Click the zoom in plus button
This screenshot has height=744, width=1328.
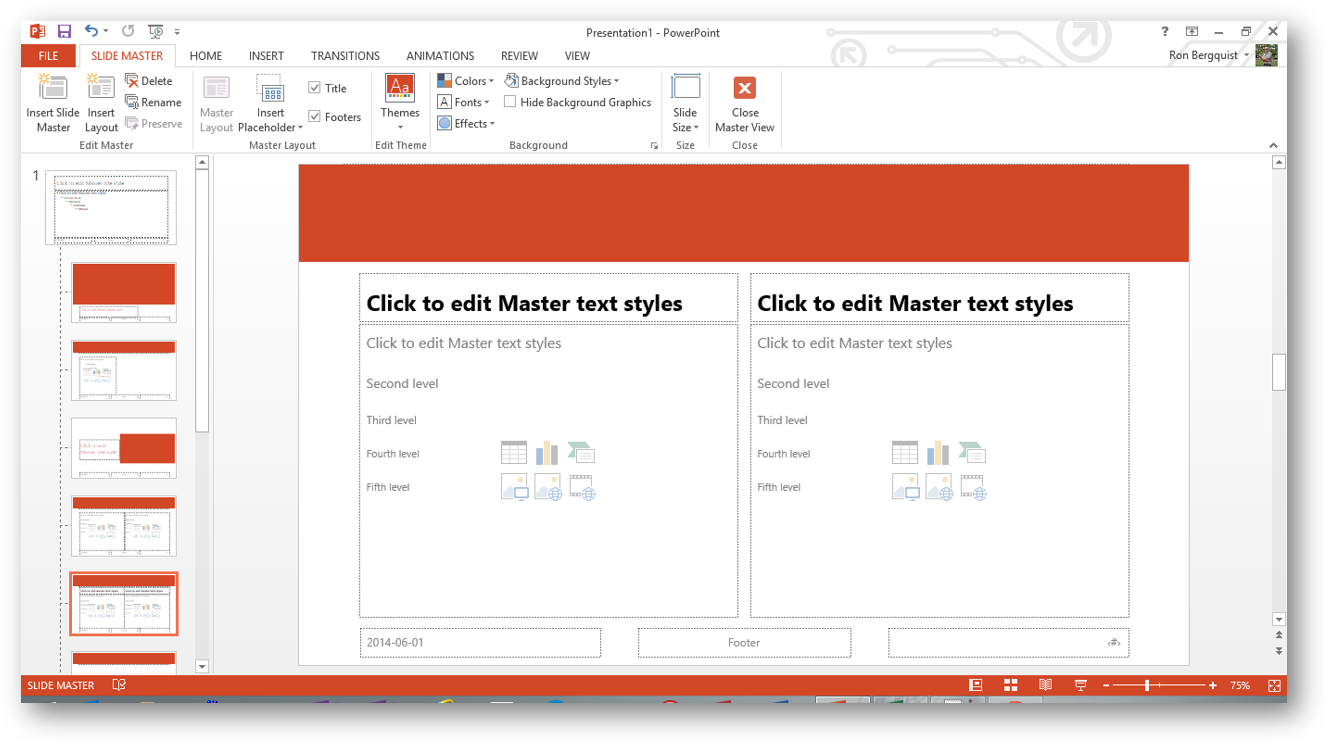coord(1213,686)
